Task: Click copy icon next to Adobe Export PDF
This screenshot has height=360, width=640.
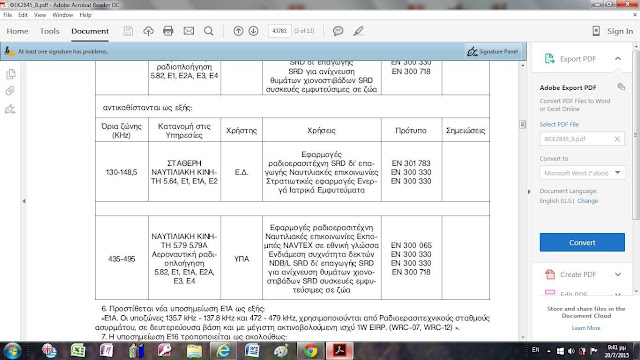Action: click(x=621, y=87)
